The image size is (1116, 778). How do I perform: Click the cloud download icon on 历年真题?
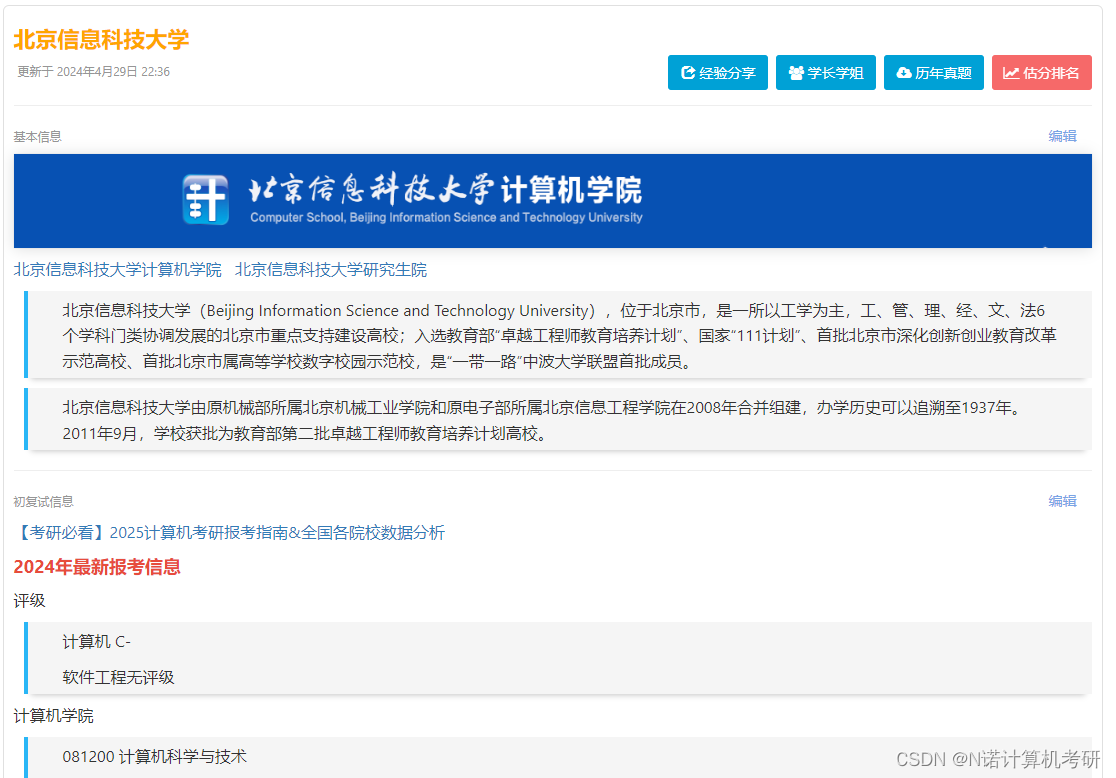pos(905,72)
